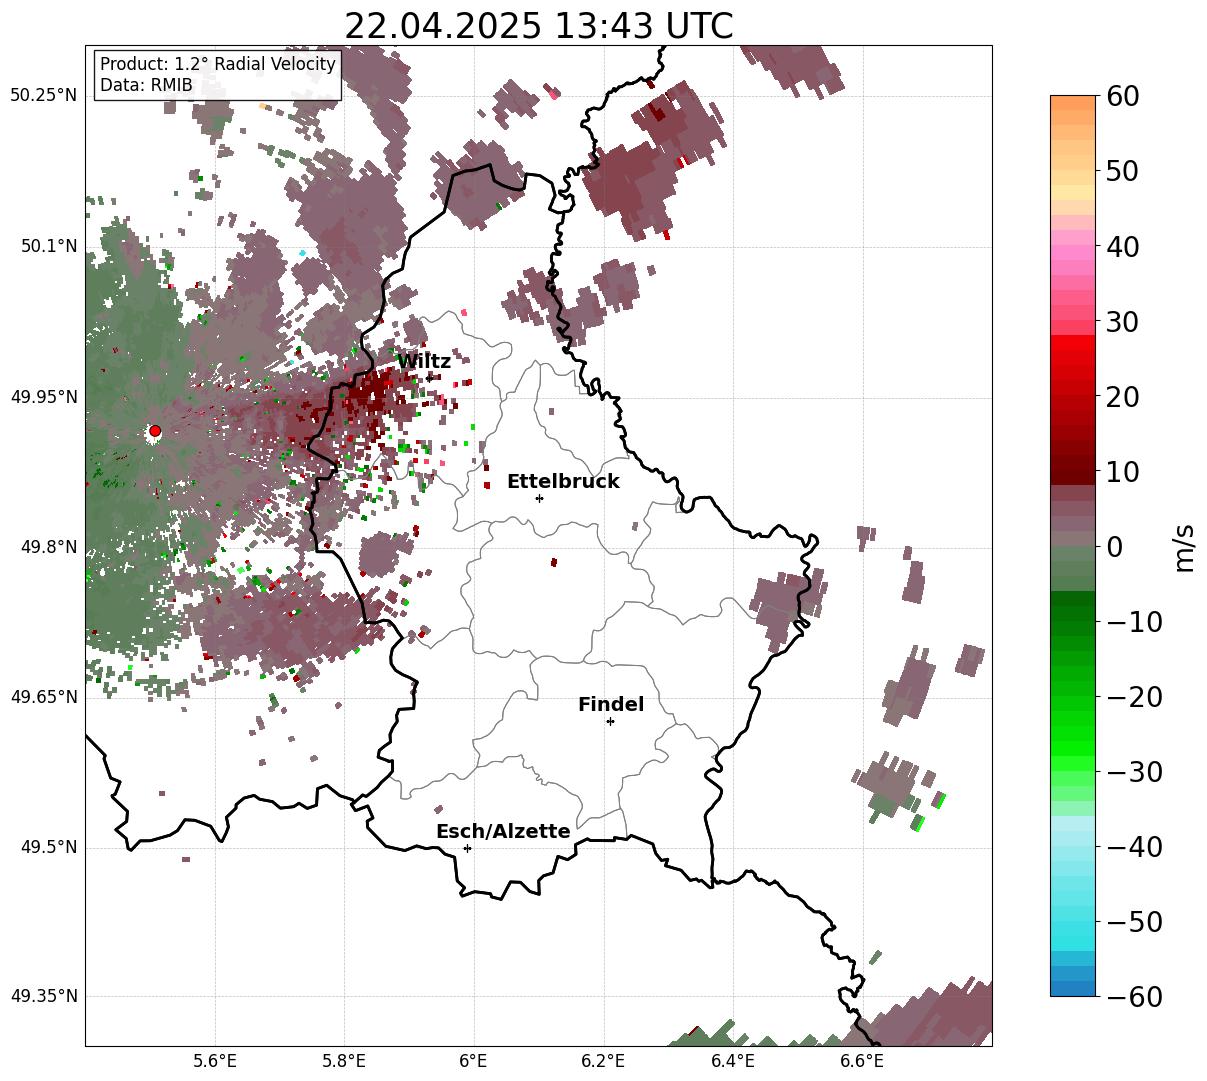Click the colorbar 50 tick value

click(1124, 171)
